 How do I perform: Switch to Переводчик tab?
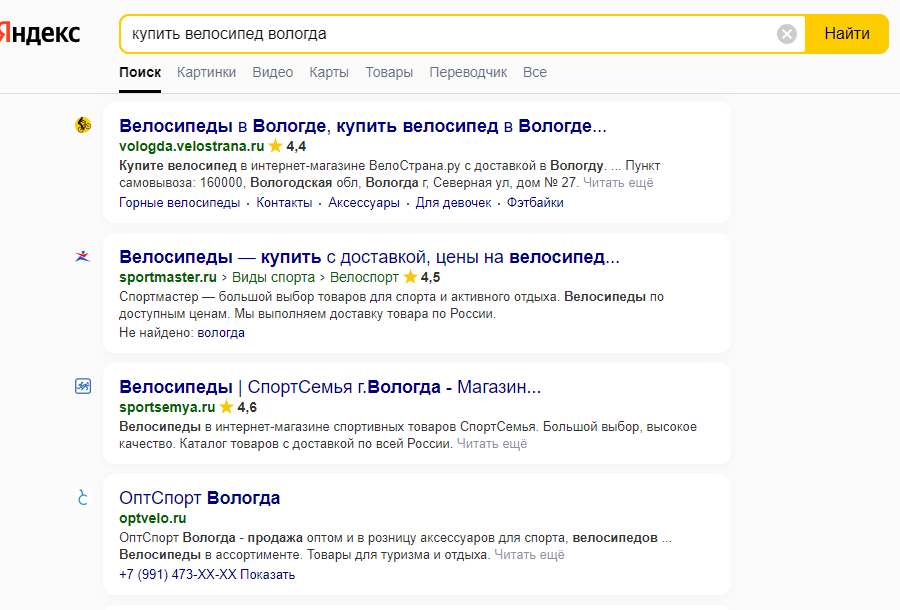[x=468, y=72]
